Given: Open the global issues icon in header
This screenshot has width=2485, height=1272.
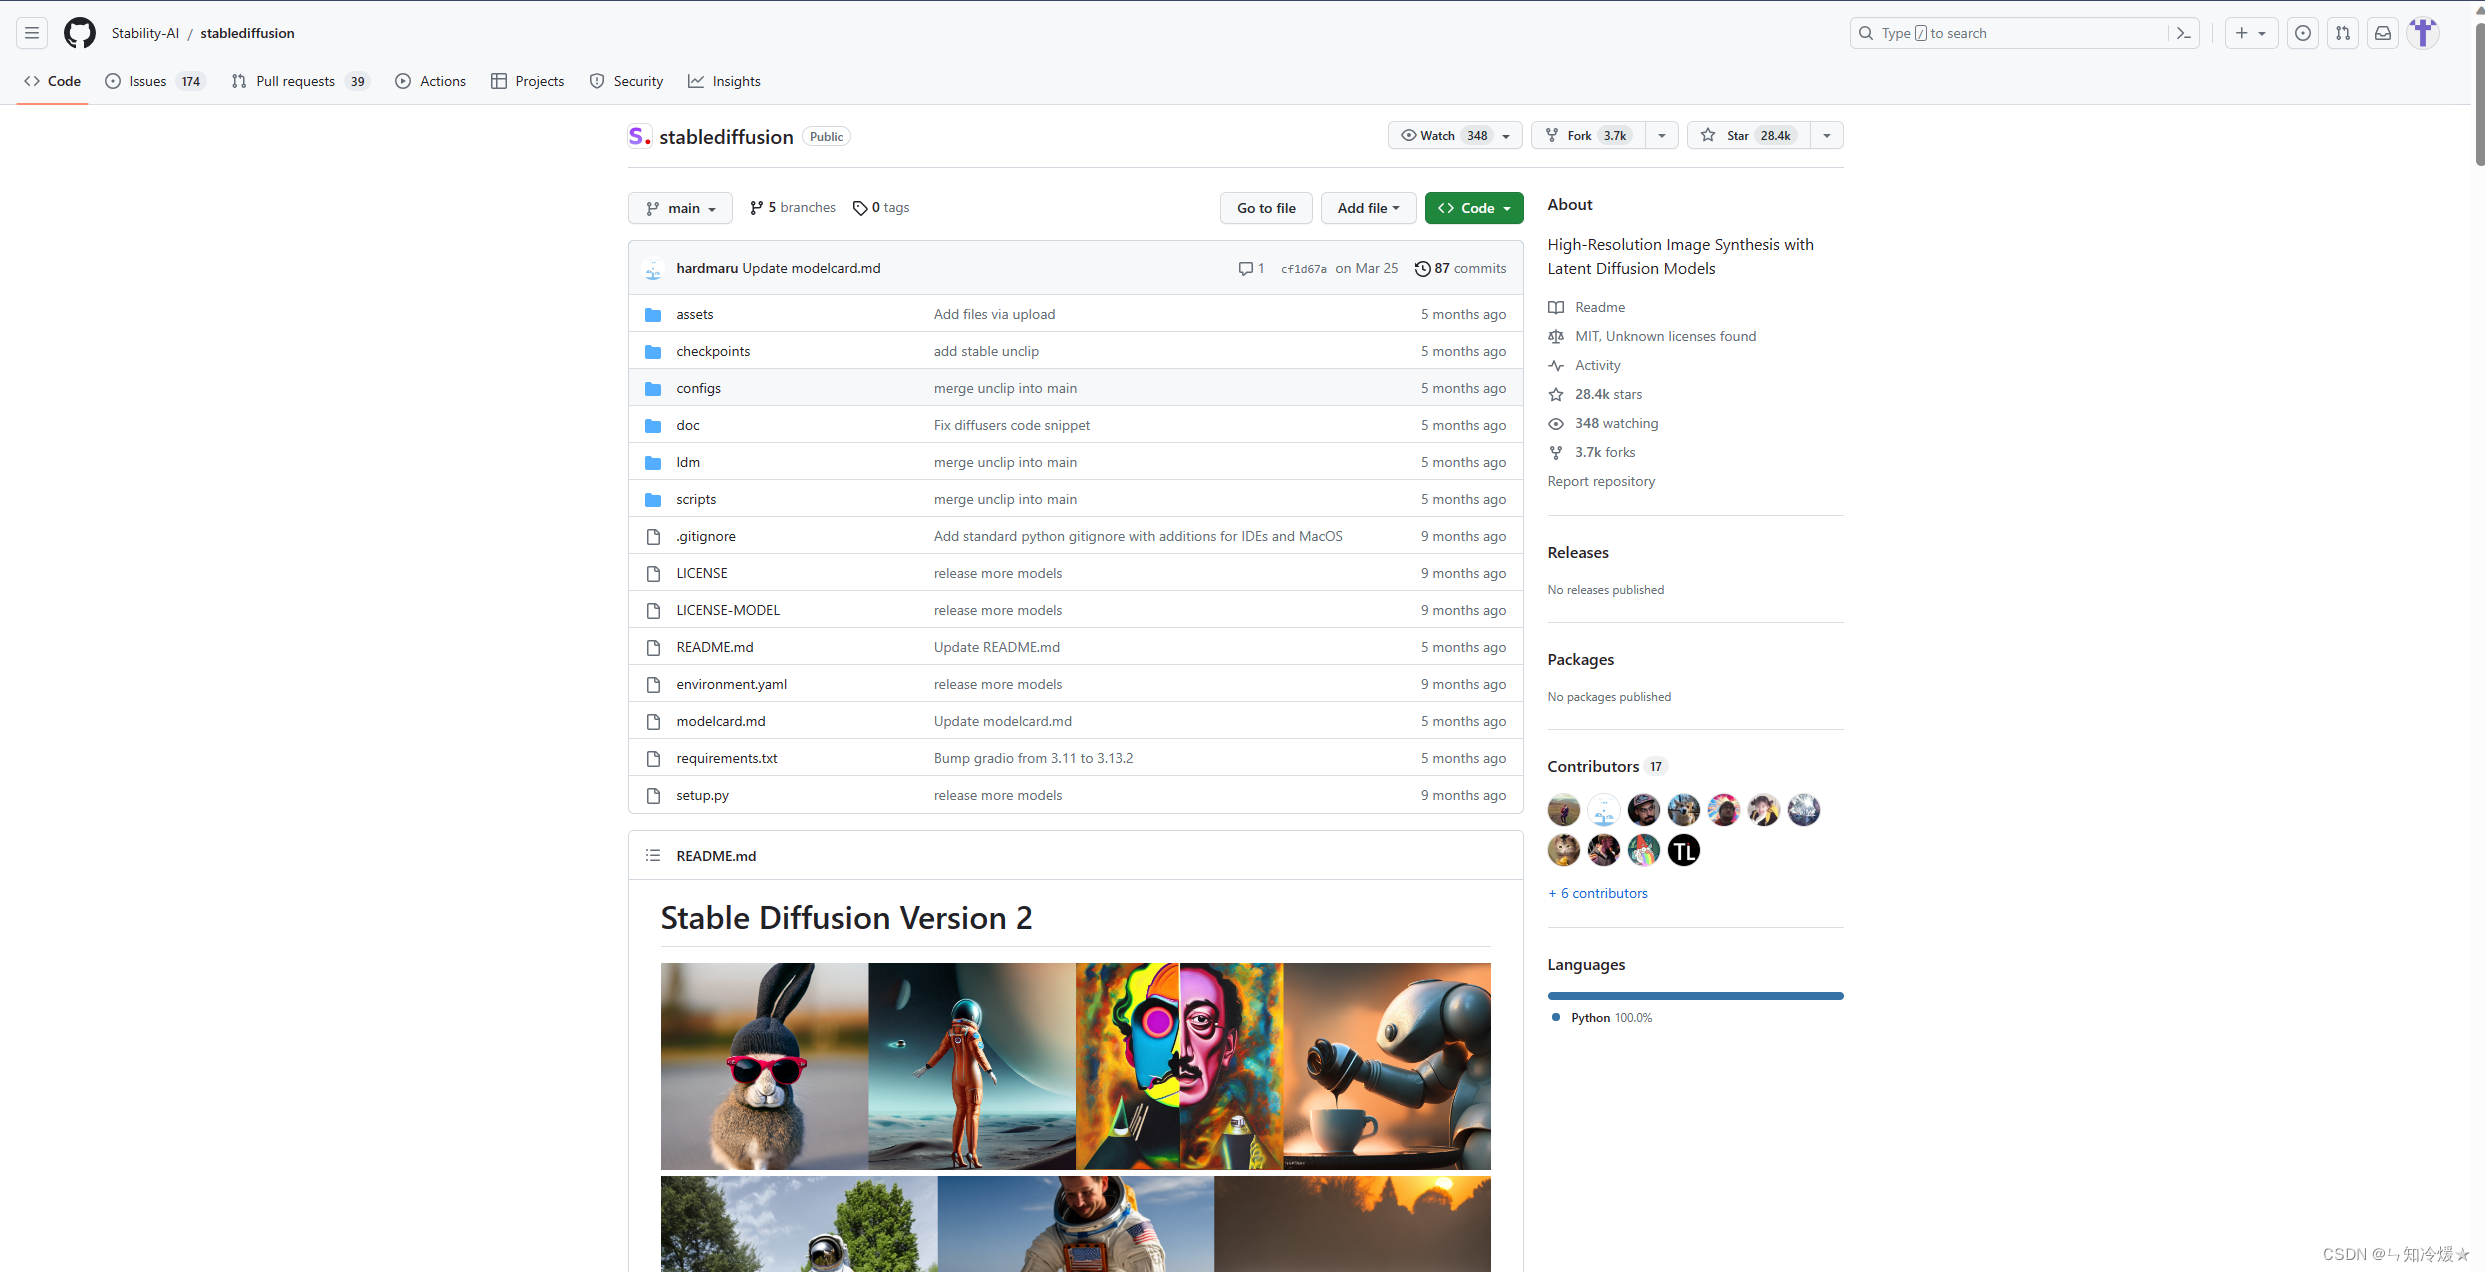Looking at the screenshot, I should [2303, 33].
